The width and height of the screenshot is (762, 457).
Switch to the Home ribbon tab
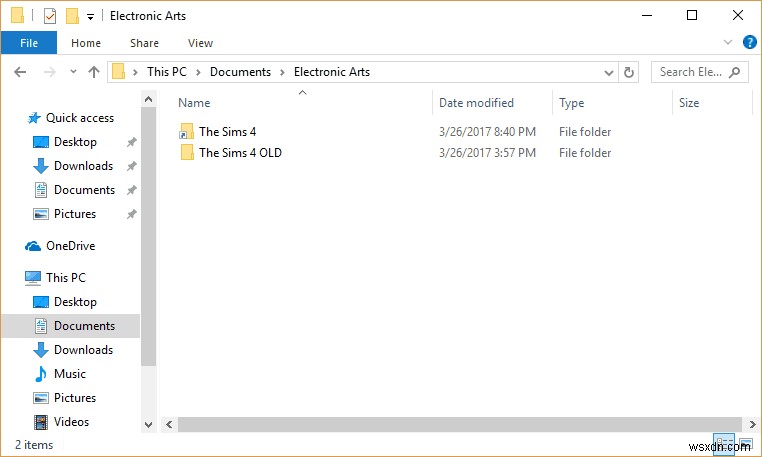[86, 43]
